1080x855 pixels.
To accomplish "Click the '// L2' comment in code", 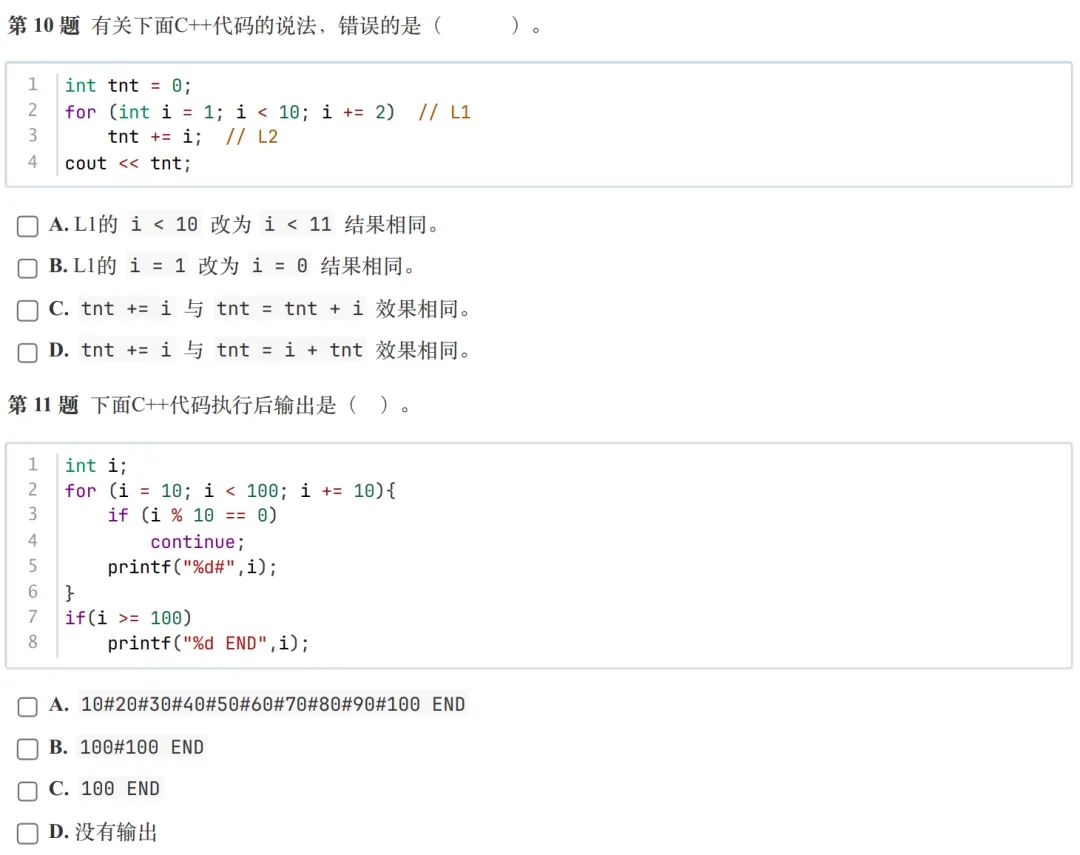I will (x=252, y=136).
